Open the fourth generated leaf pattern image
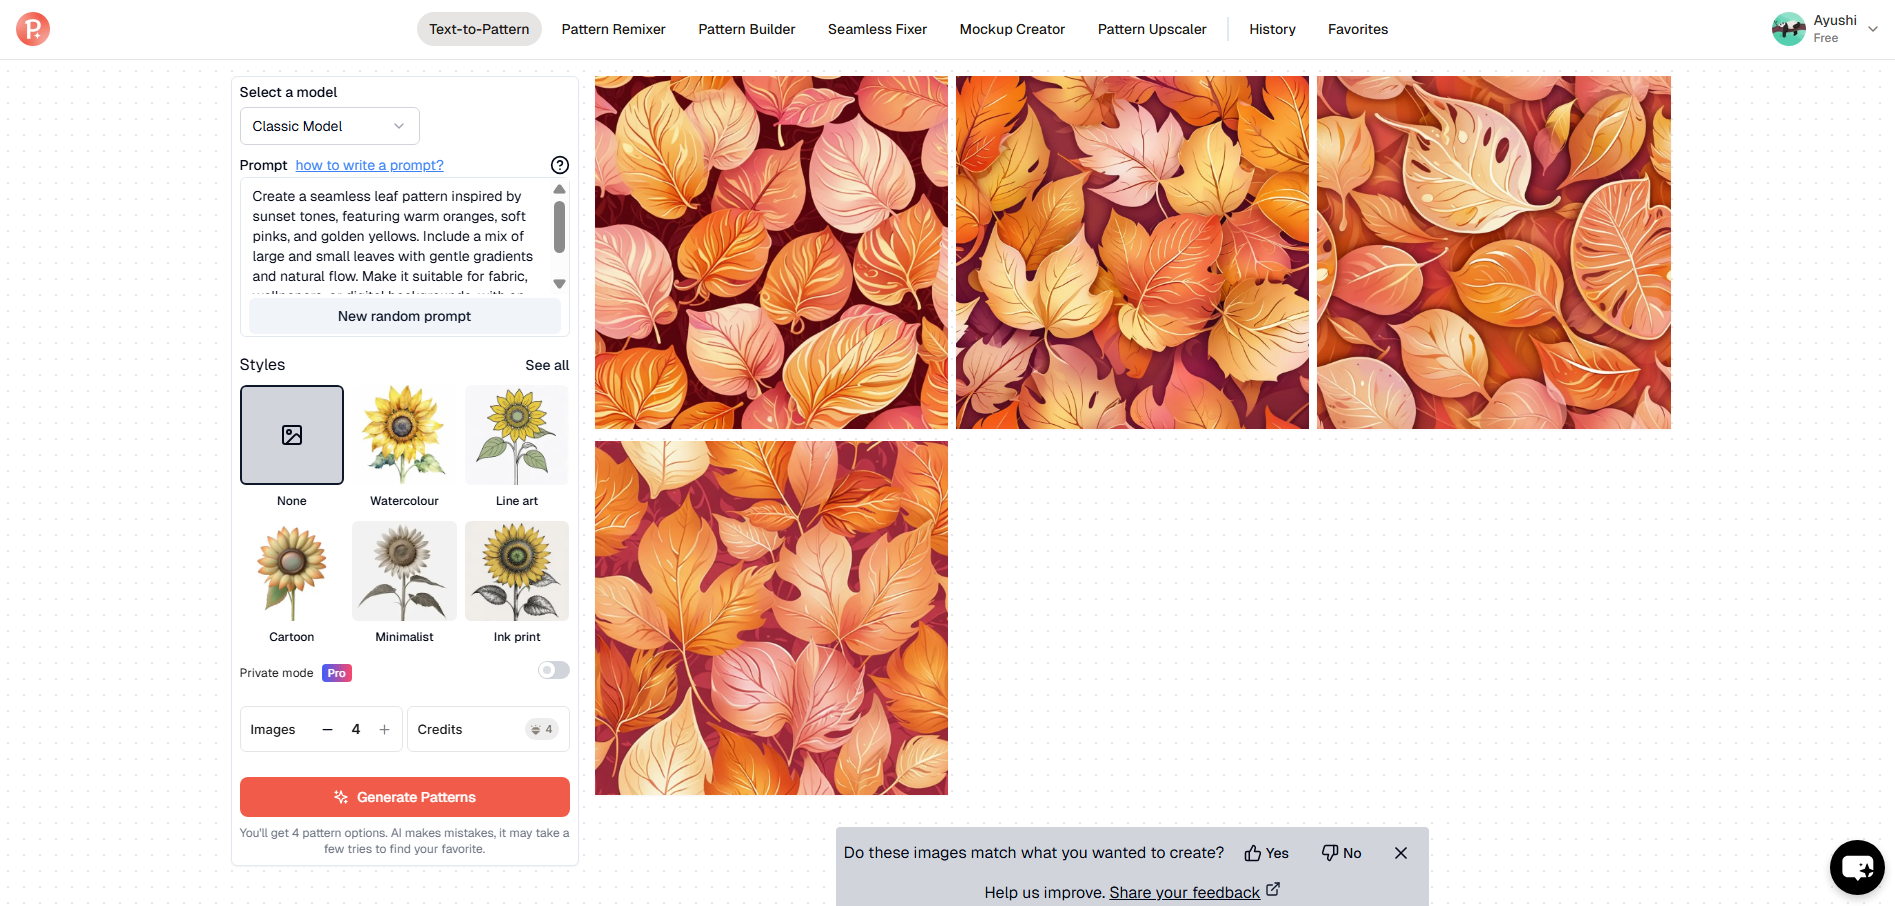 [771, 618]
